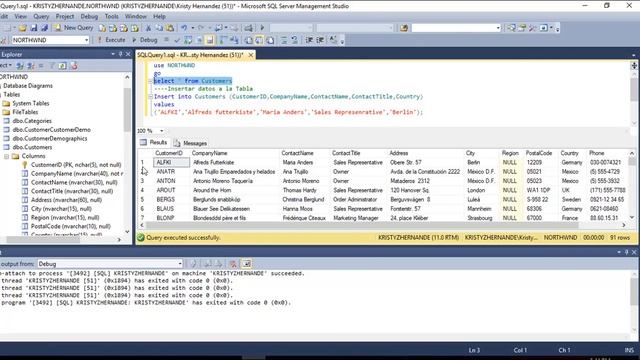Open the Help menu

159,16
